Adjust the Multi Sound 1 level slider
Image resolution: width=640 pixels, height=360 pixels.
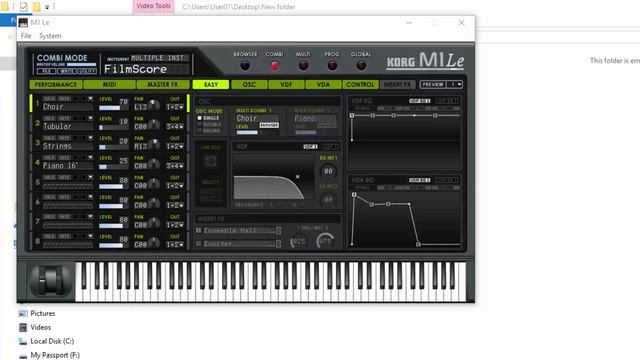[257, 132]
